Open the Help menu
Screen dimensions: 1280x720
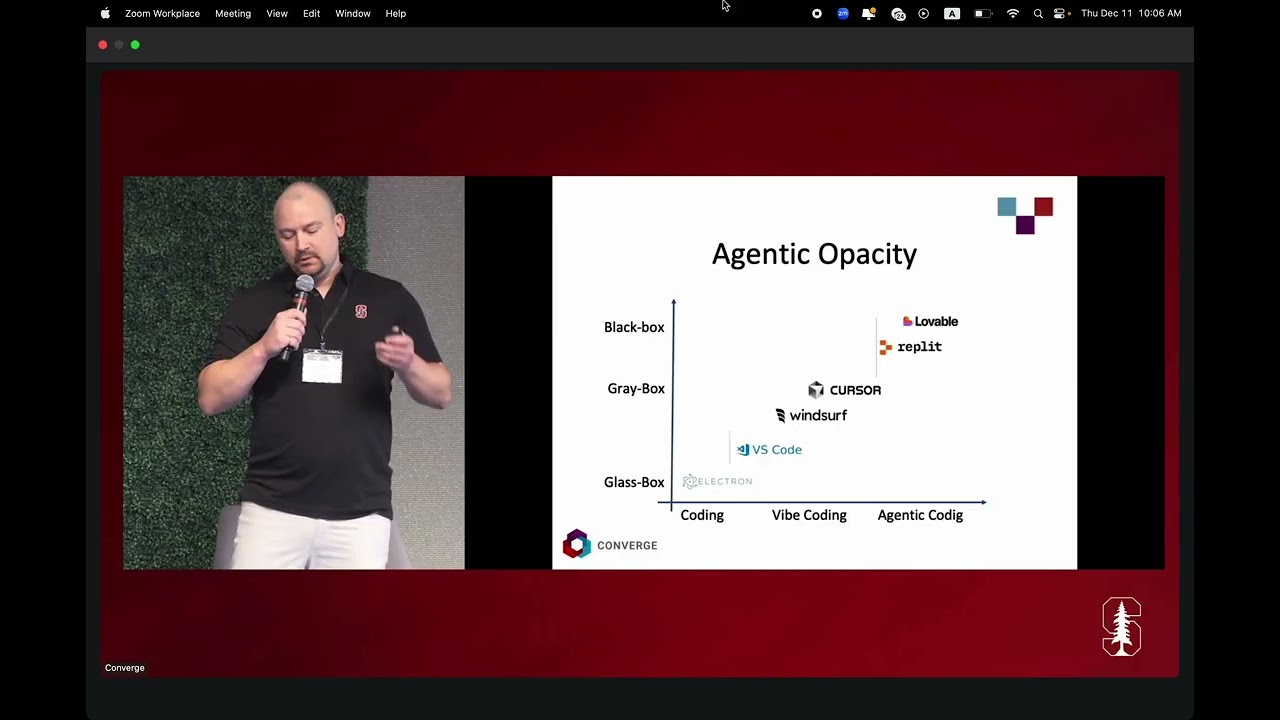[x=396, y=13]
